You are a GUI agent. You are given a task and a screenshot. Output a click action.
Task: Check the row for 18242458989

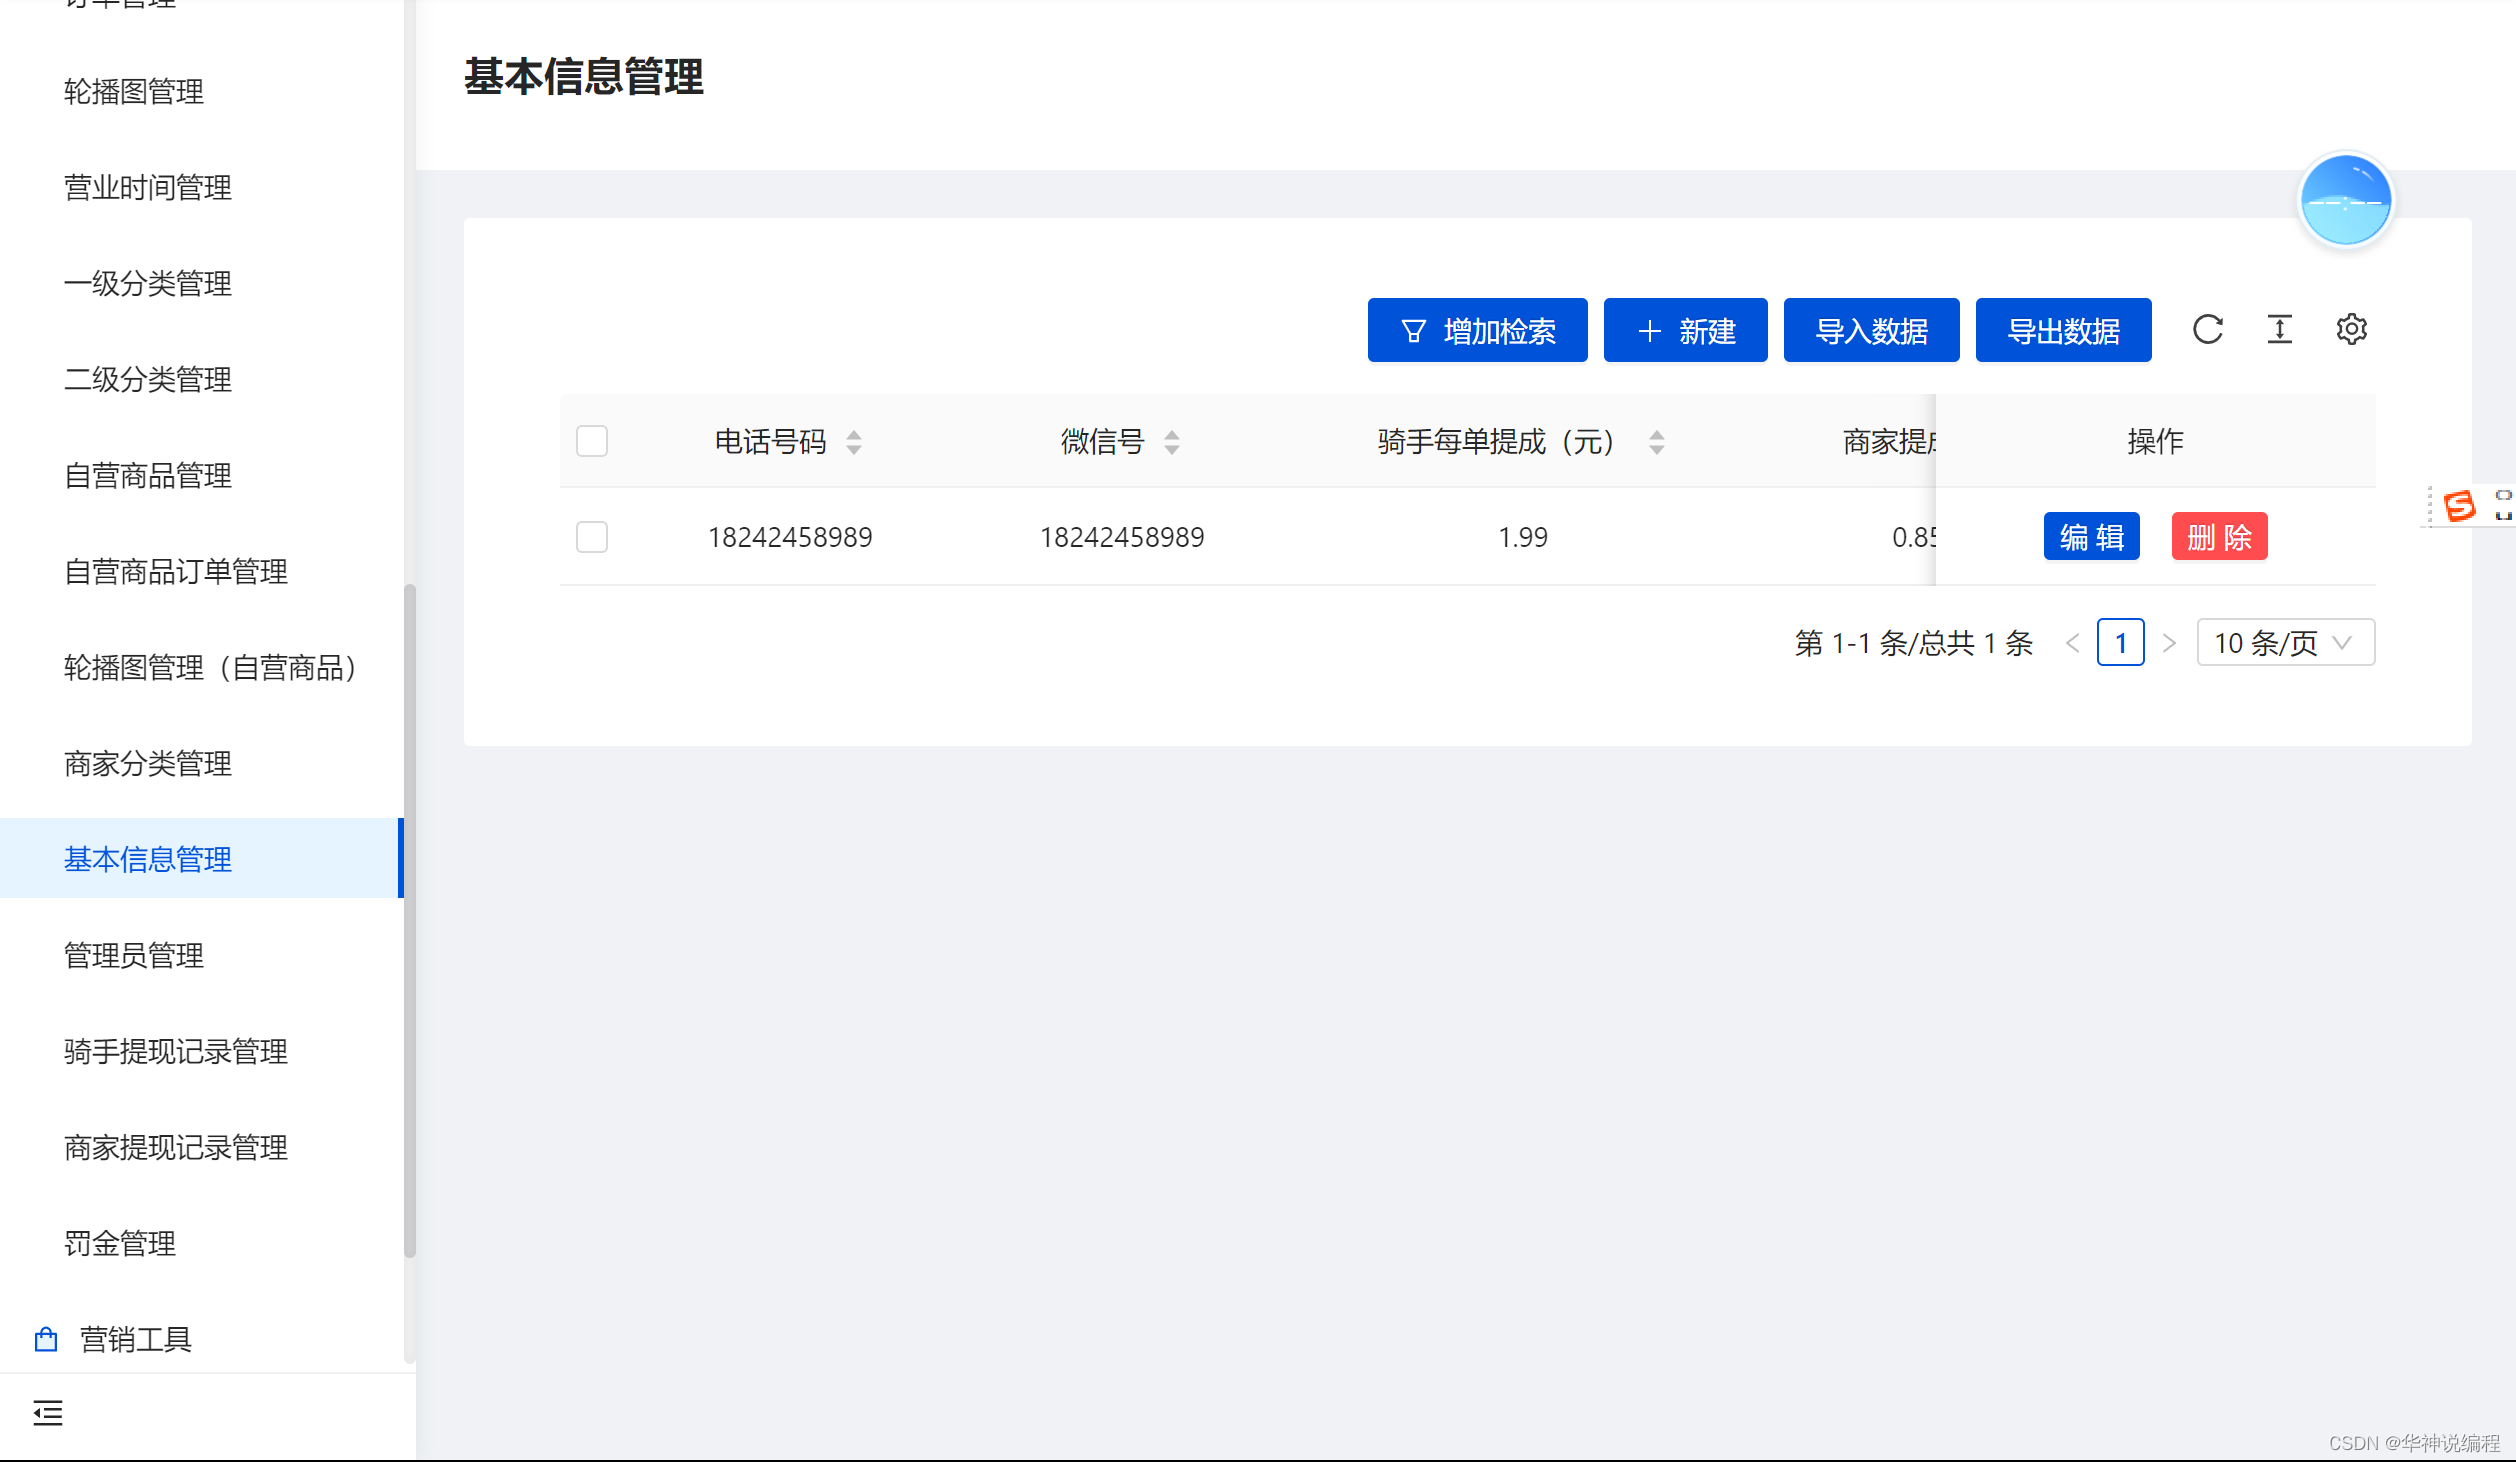click(x=592, y=537)
